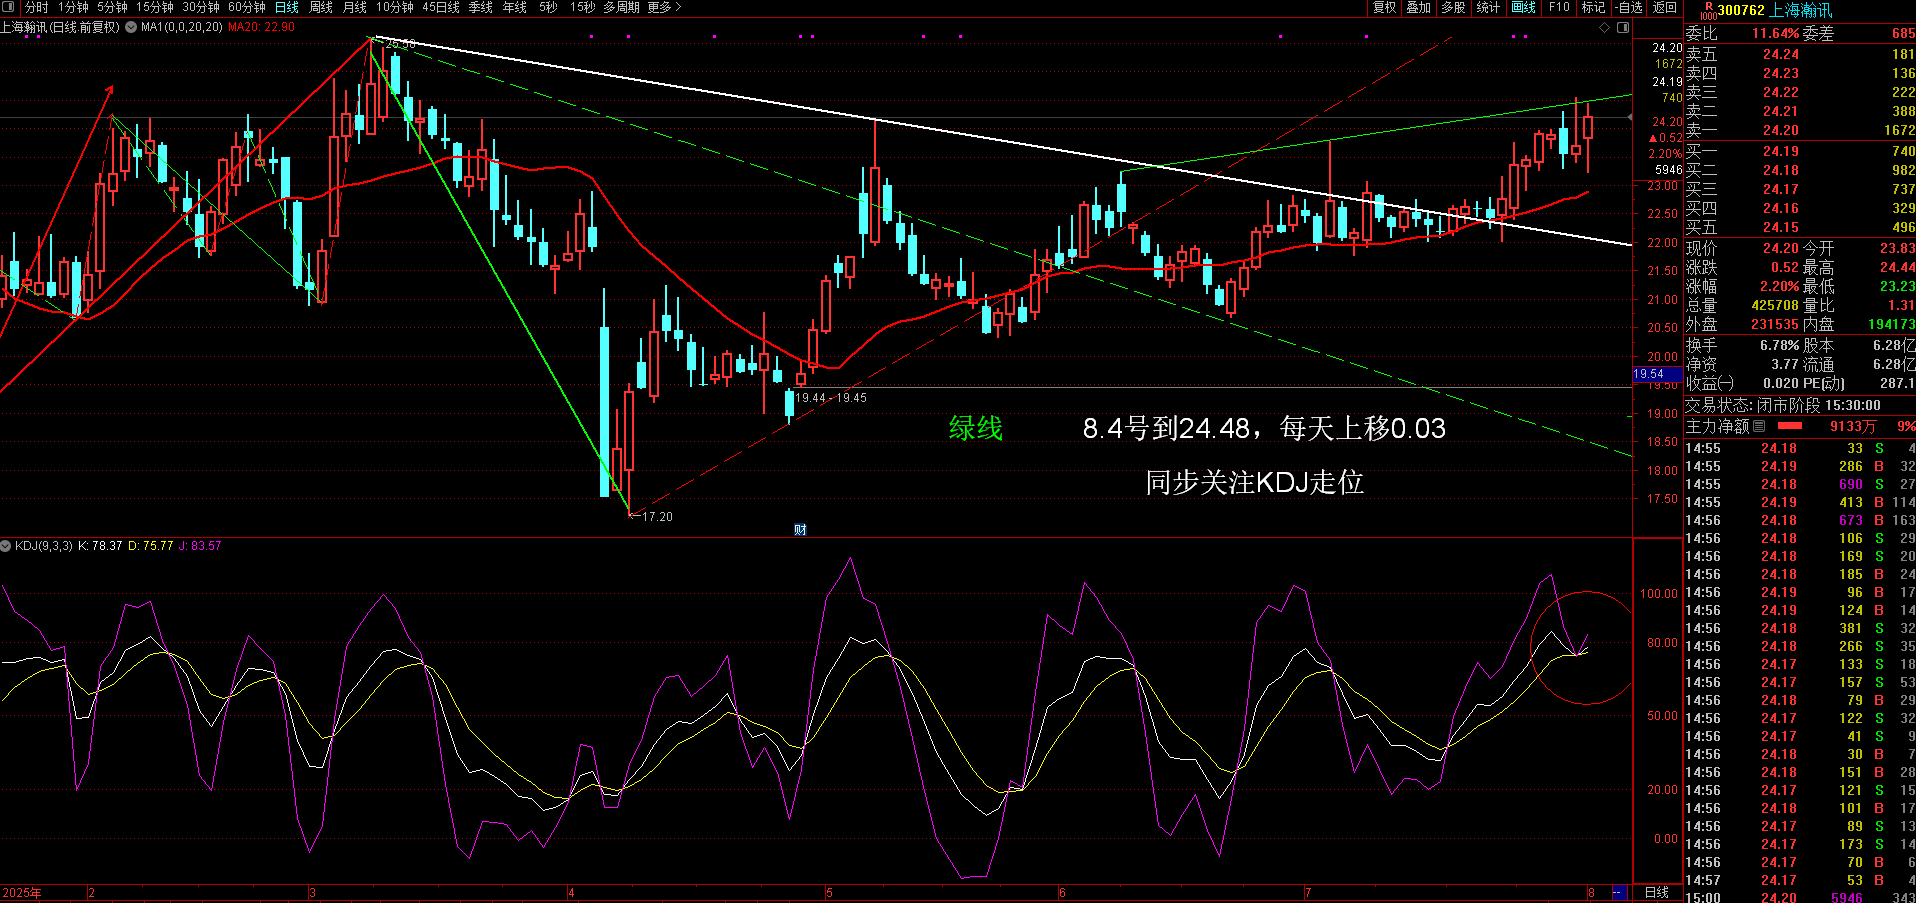Click 主力净额 red bar indicator
This screenshot has height=903, width=1916.
(1790, 426)
